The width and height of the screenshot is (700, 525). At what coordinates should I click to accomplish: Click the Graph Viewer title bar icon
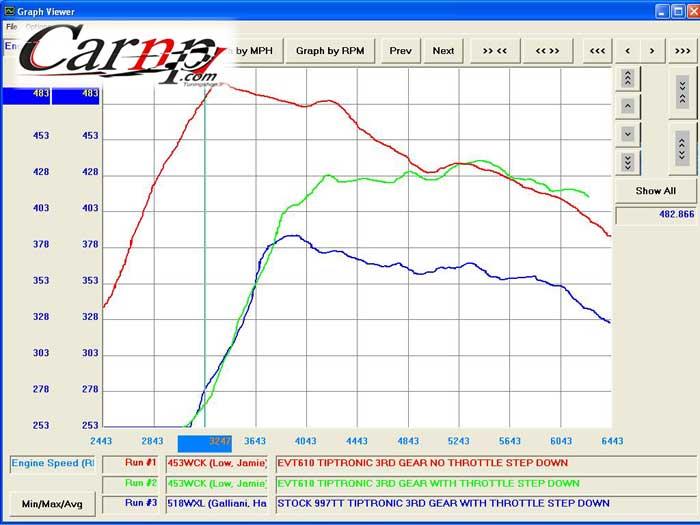coord(9,11)
